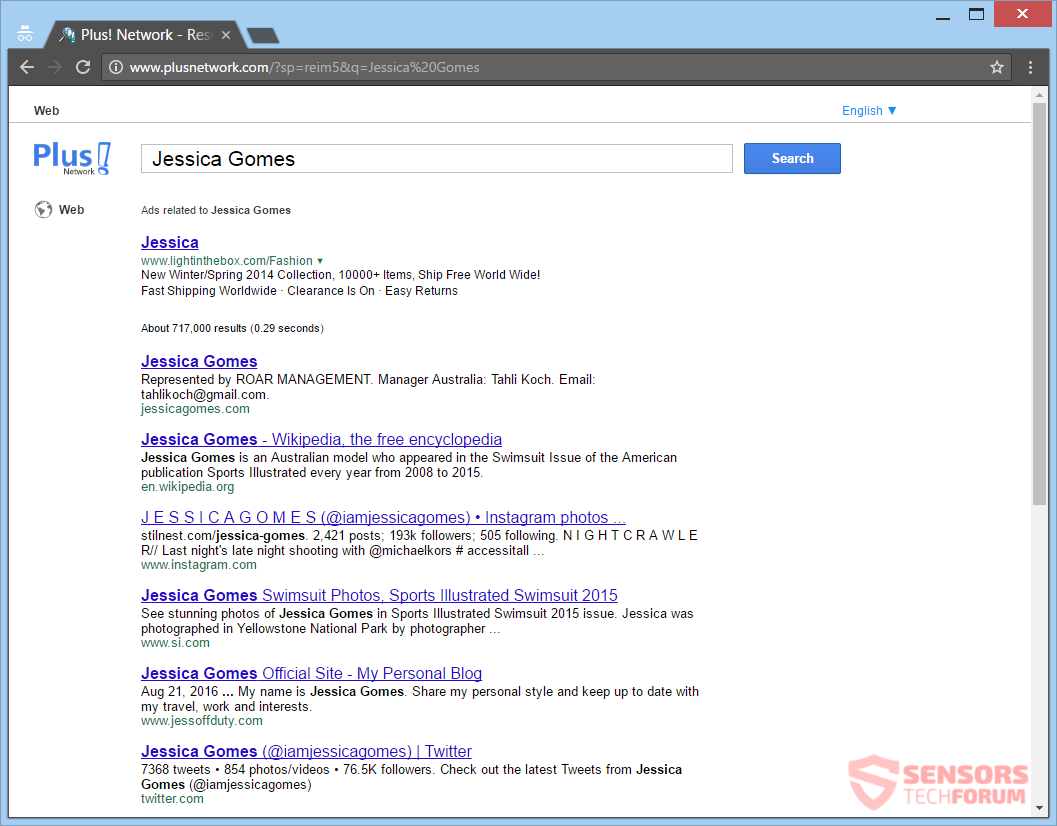Image resolution: width=1057 pixels, height=826 pixels.
Task: Click the page vertical scrollbar thumb
Action: (1039, 303)
